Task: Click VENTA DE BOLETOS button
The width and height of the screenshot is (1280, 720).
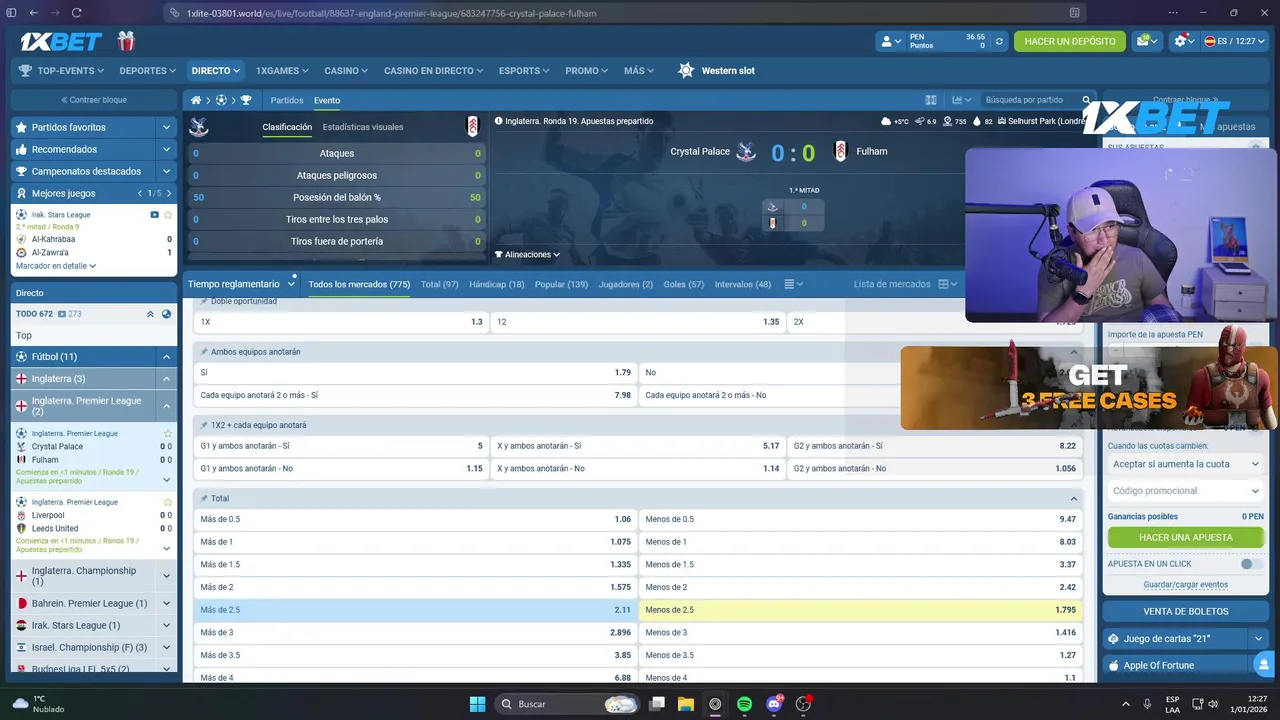Action: (1186, 611)
